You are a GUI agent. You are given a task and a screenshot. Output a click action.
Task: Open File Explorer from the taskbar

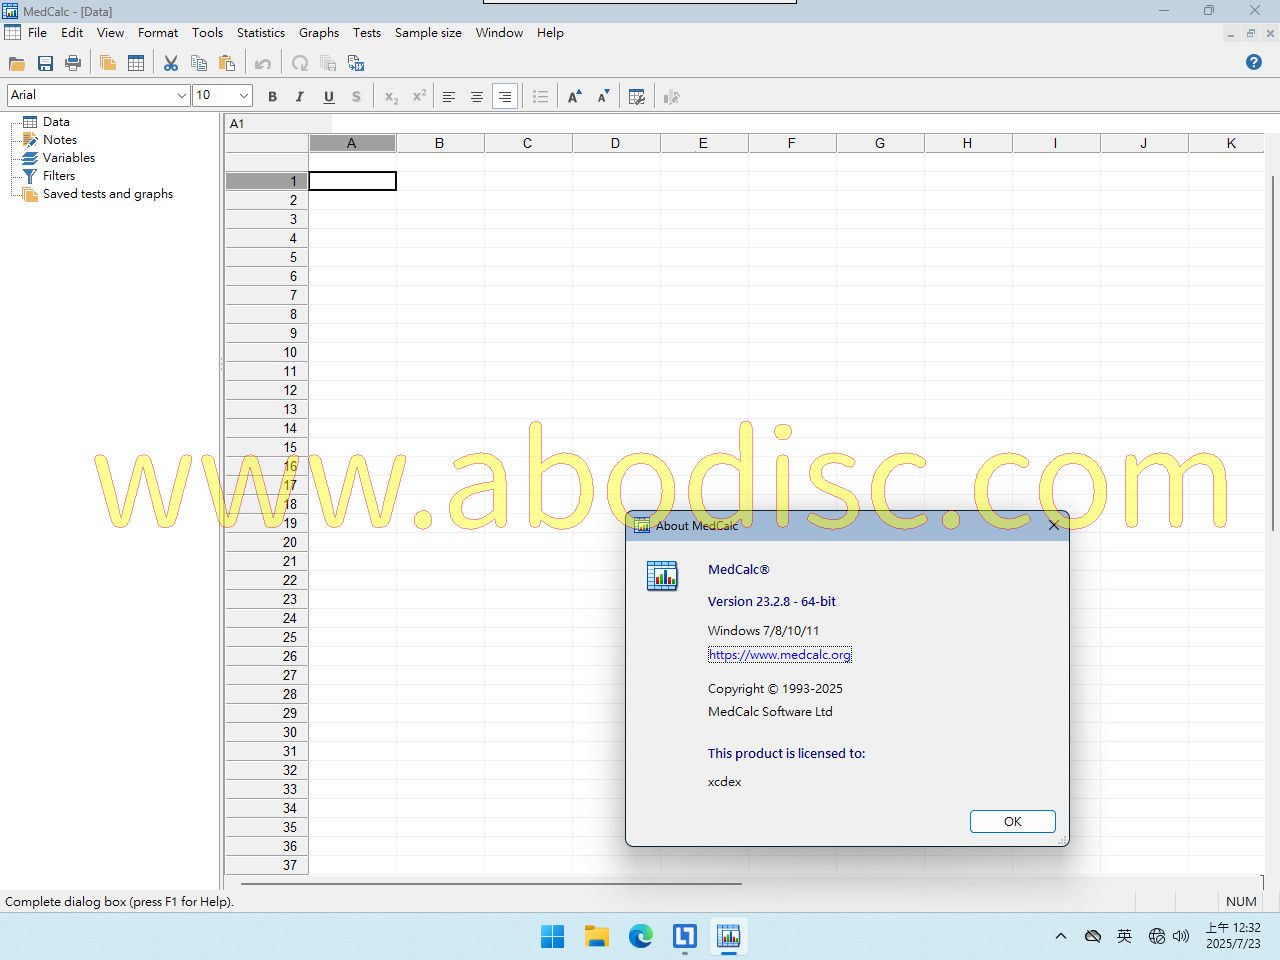[597, 936]
